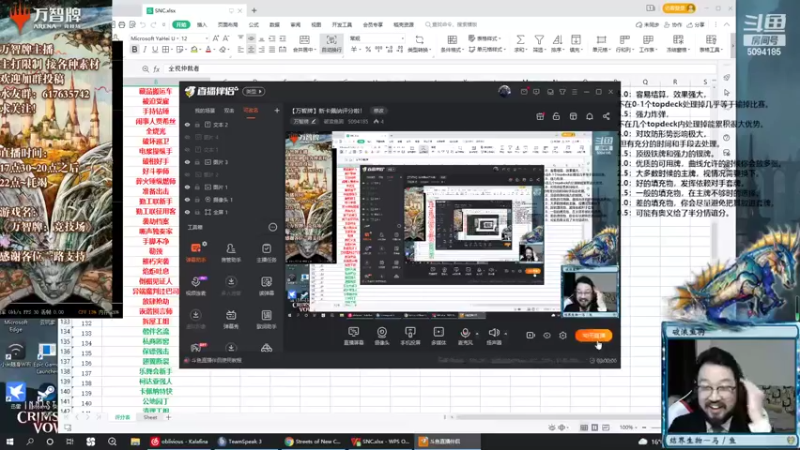Click the microphone icon in streaming toolbar

465,333
